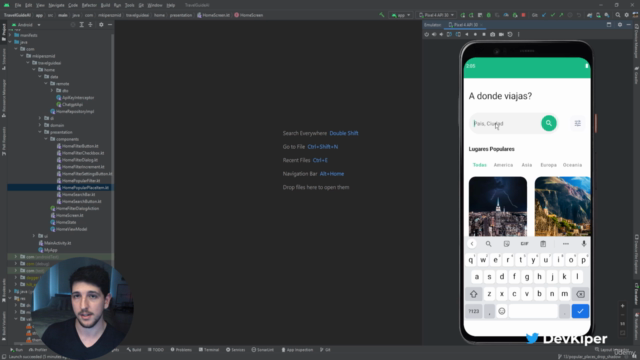
Task: Open HomeViewModel in the project tree
Action: coord(69,229)
